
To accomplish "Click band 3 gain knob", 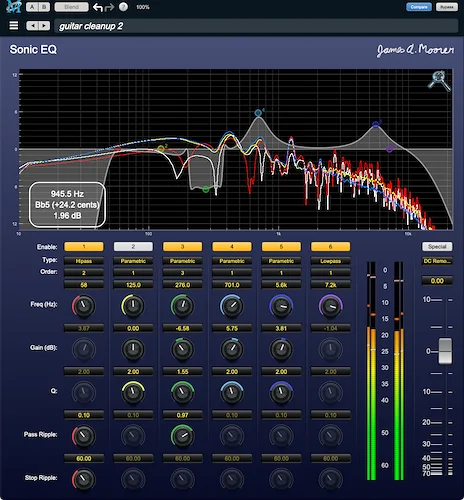I will [182, 349].
